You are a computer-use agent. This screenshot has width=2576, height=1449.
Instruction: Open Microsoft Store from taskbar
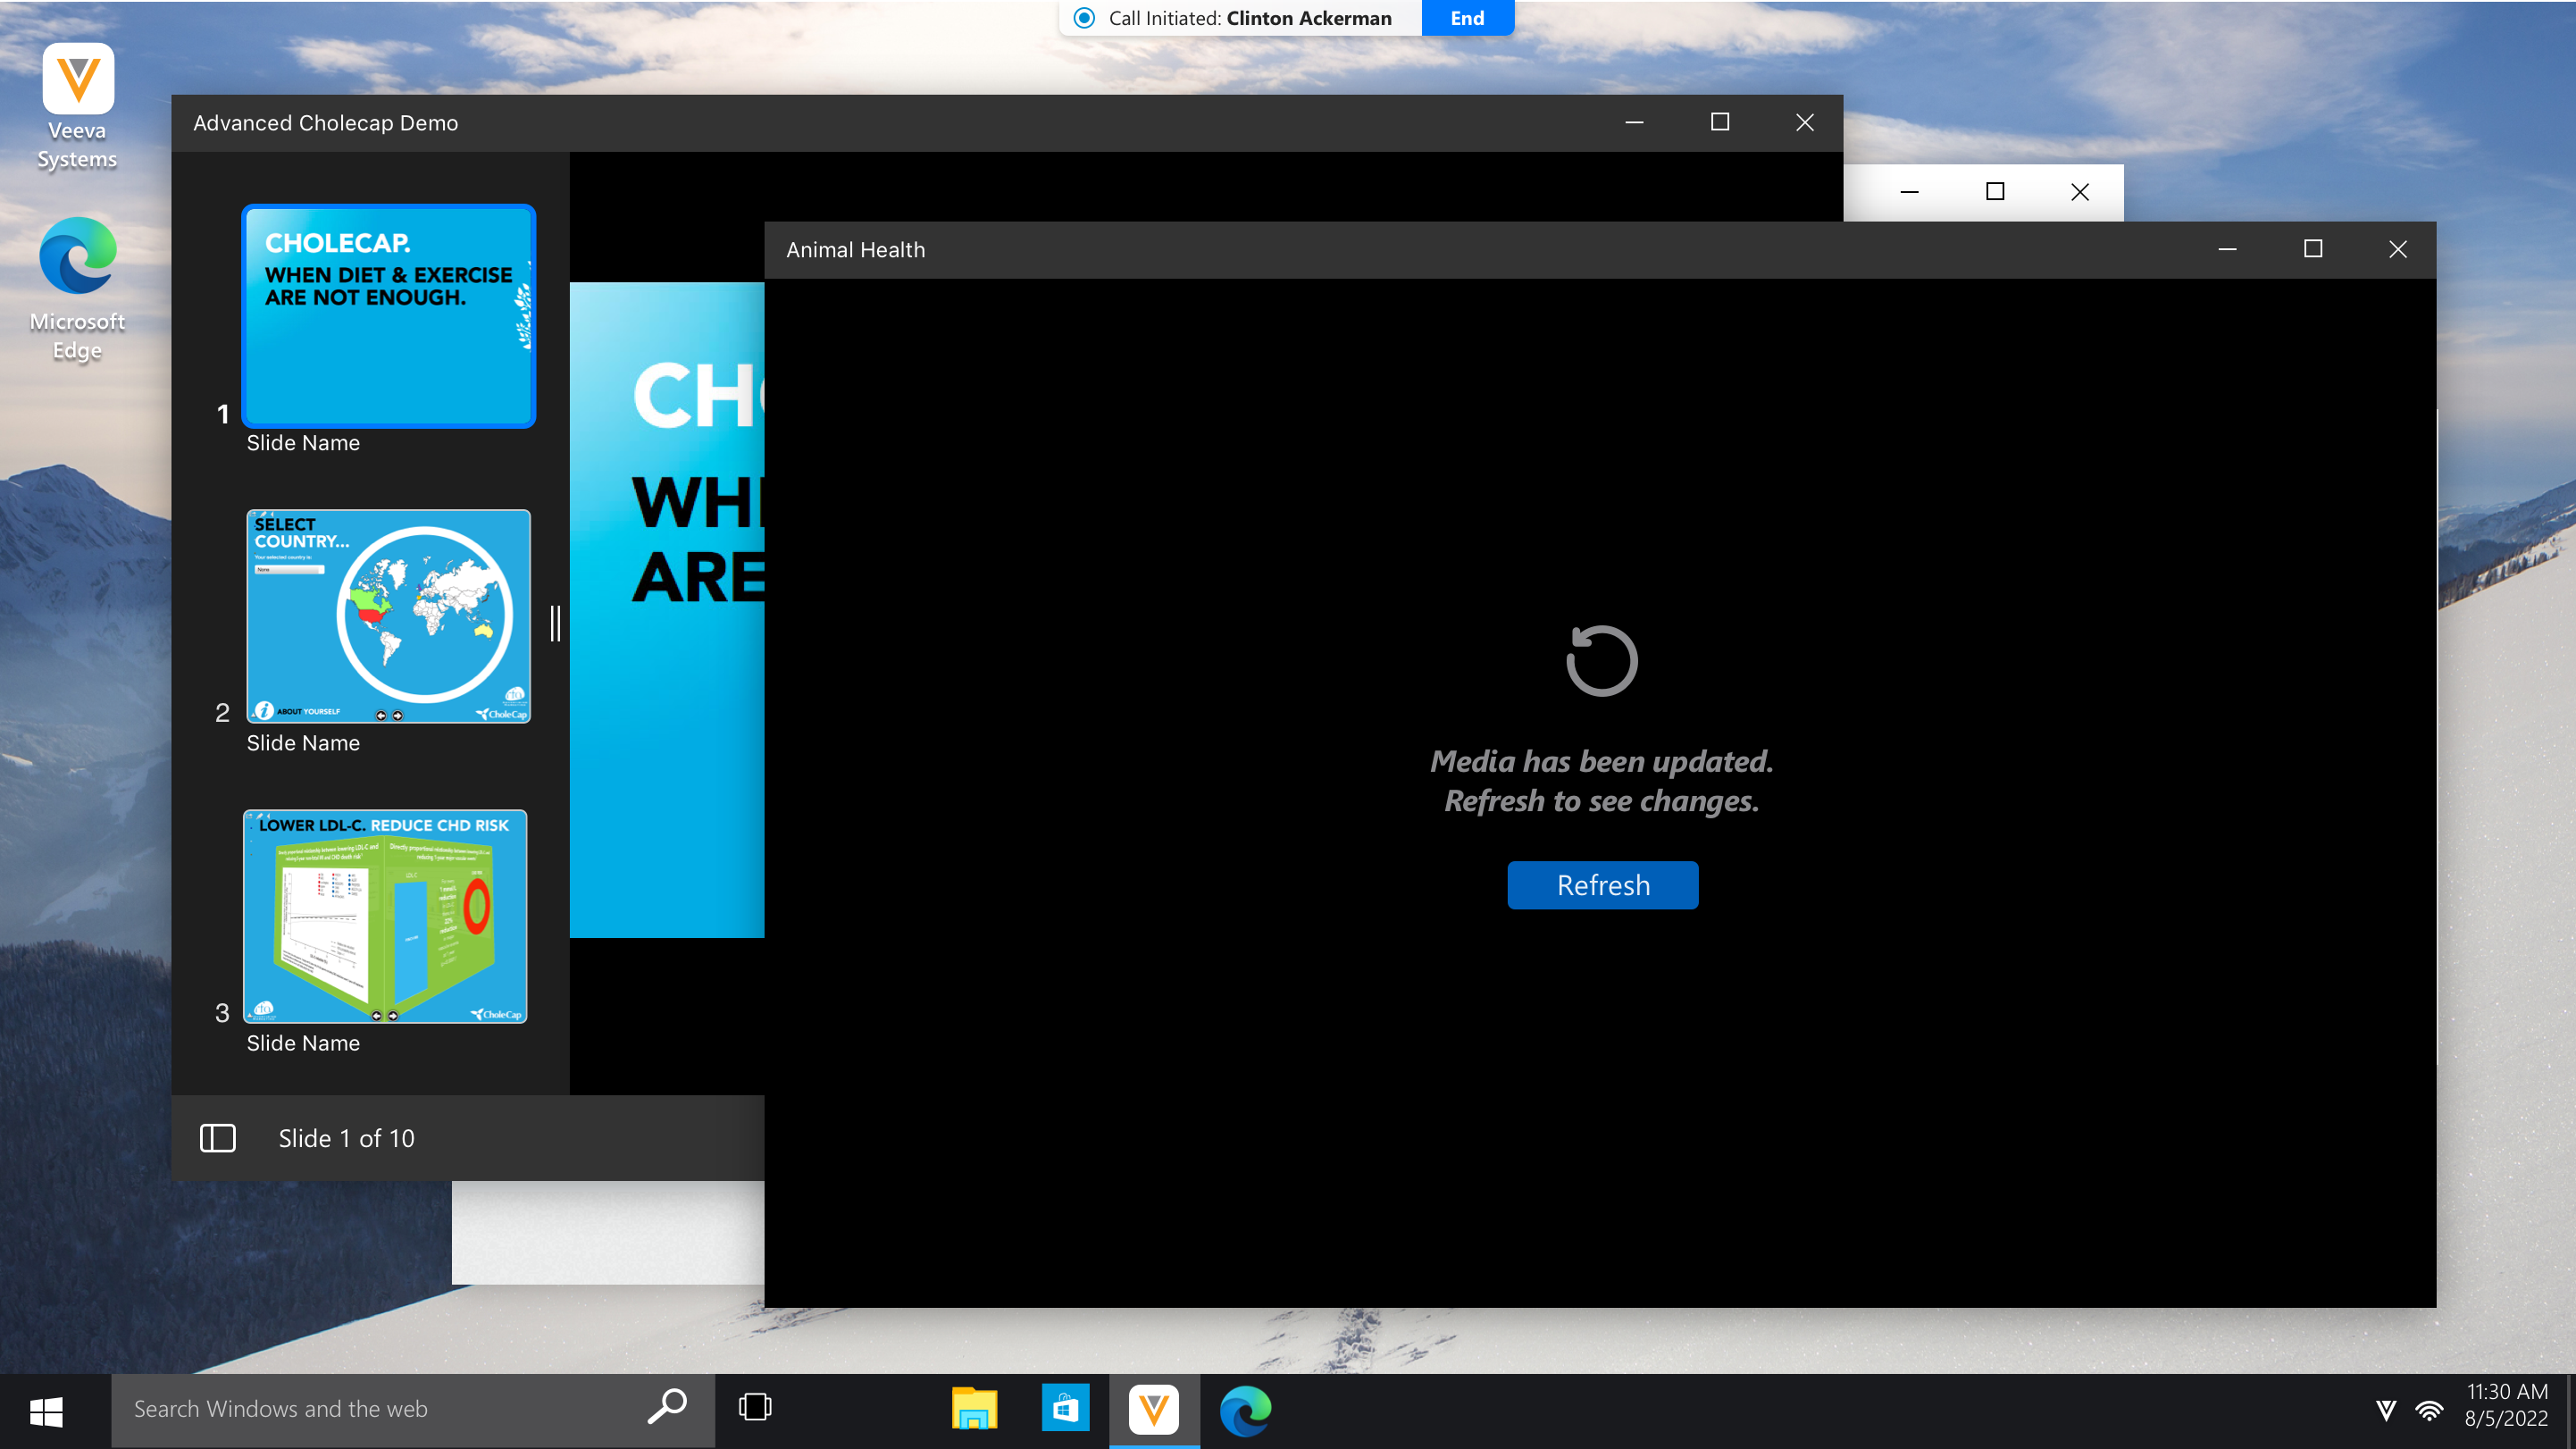point(1064,1409)
